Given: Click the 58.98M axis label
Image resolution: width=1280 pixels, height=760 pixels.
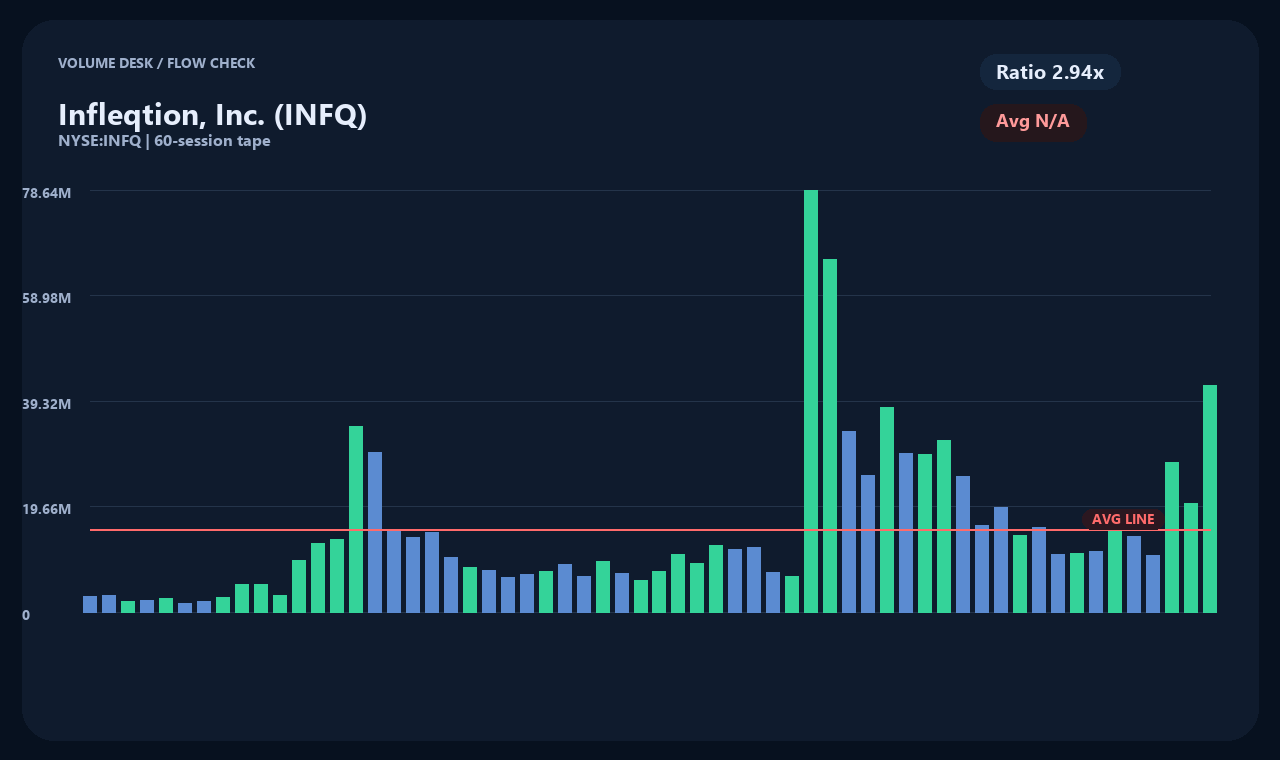Looking at the screenshot, I should click(x=47, y=298).
